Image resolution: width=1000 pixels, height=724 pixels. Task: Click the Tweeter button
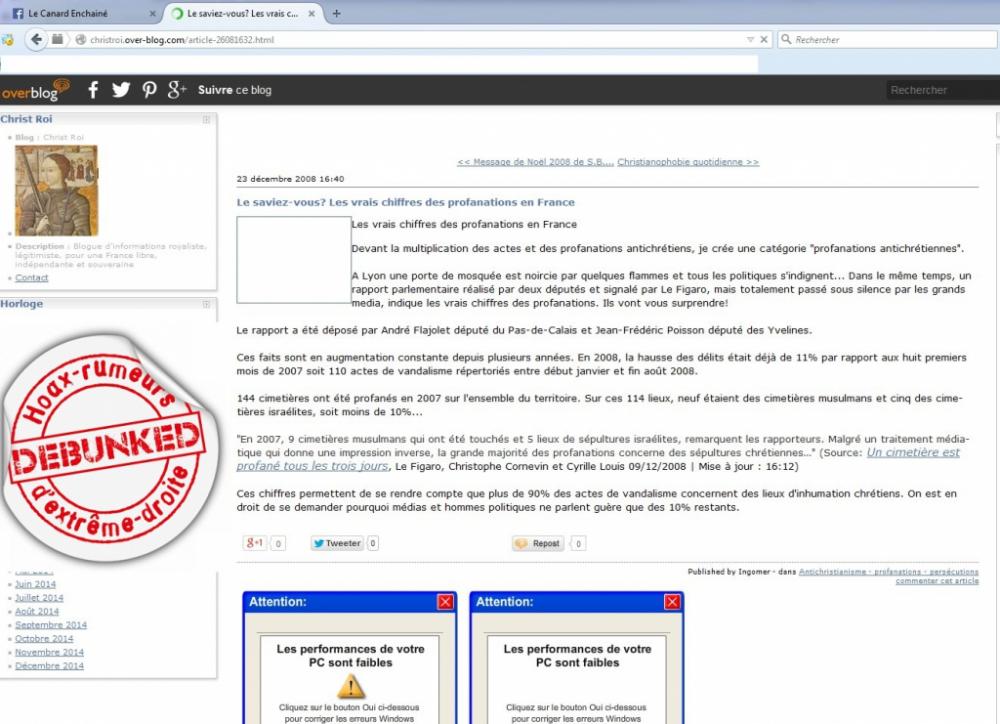tap(337, 543)
